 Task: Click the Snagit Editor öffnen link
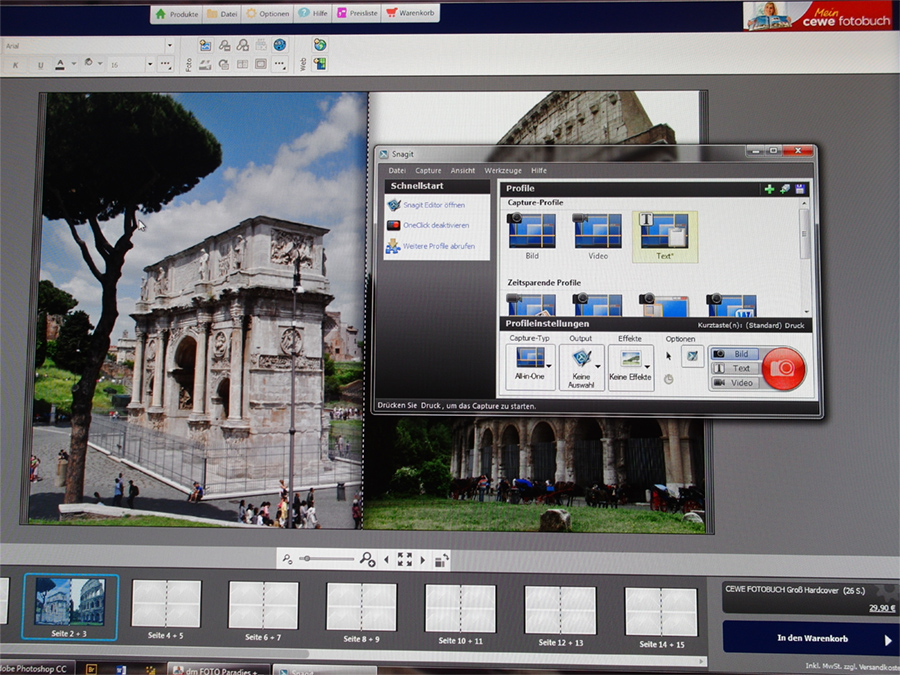click(x=433, y=205)
